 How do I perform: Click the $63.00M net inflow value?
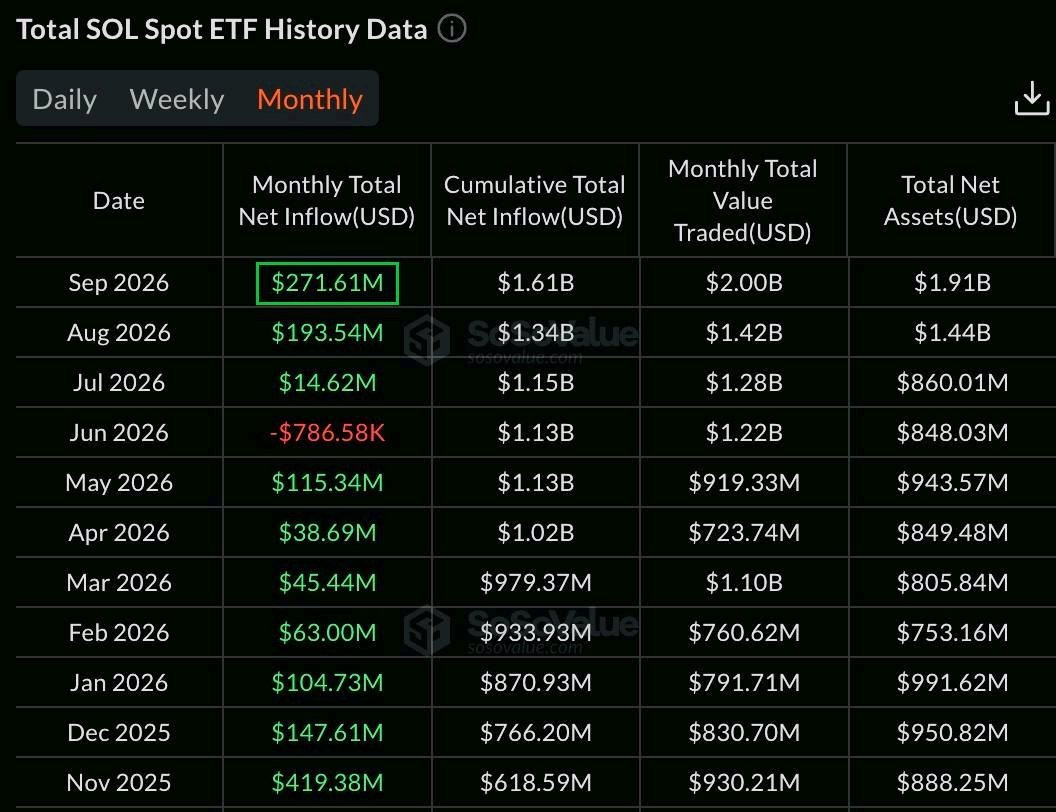click(327, 632)
